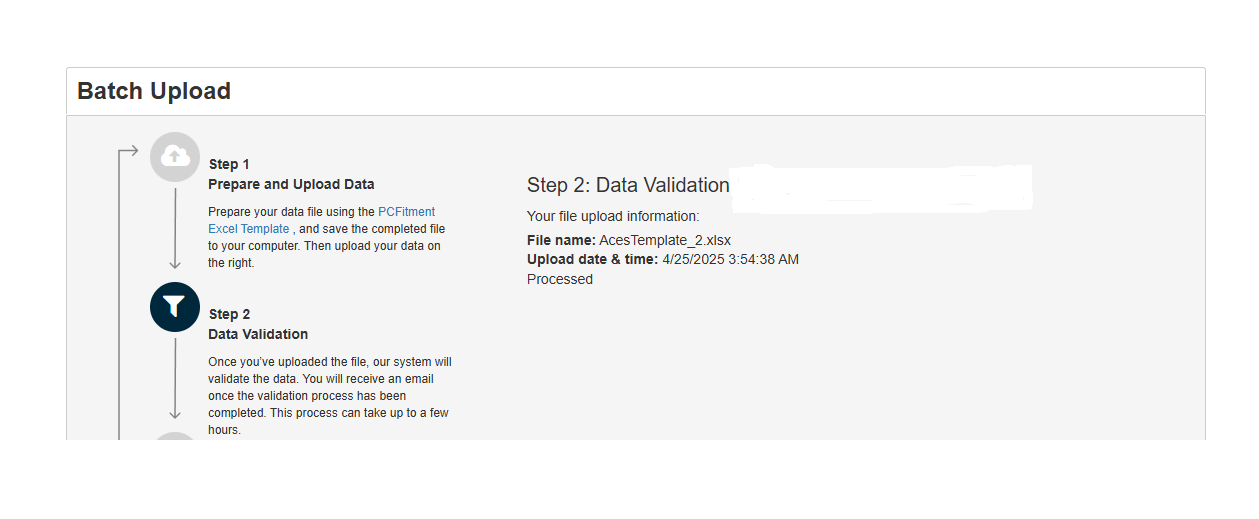Click 'Your file upload information:' text
1259x519 pixels.
coord(613,216)
